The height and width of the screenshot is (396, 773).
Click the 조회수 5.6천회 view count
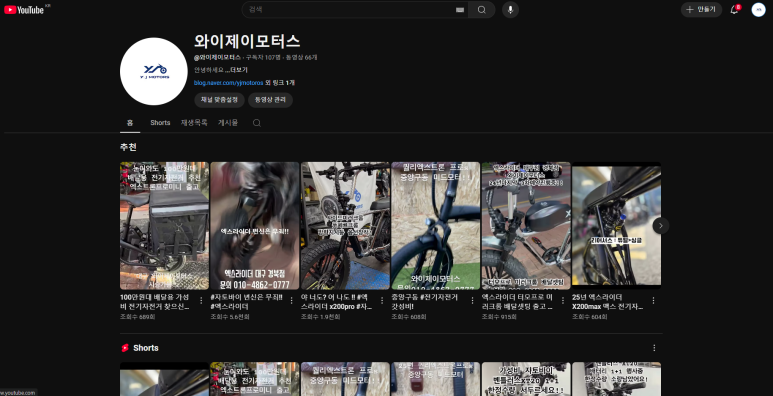pyautogui.click(x=230, y=317)
